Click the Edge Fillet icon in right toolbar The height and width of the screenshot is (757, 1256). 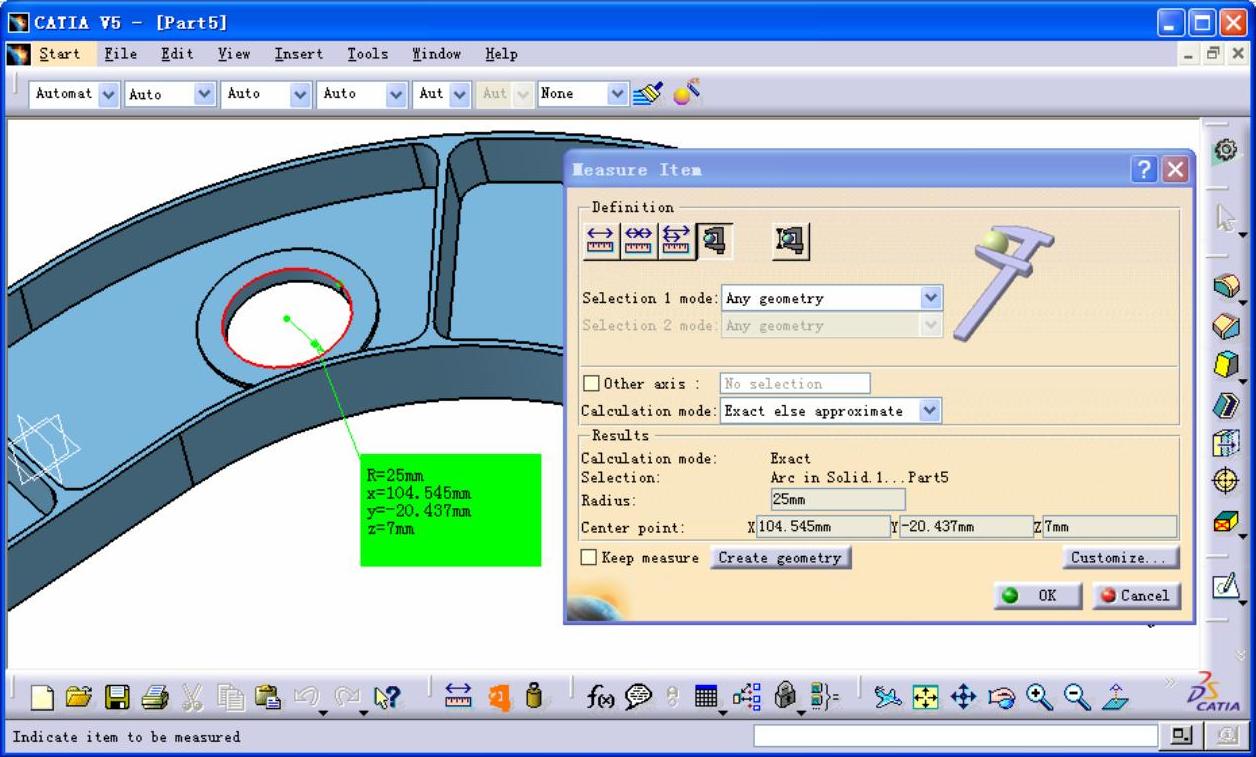click(1225, 288)
